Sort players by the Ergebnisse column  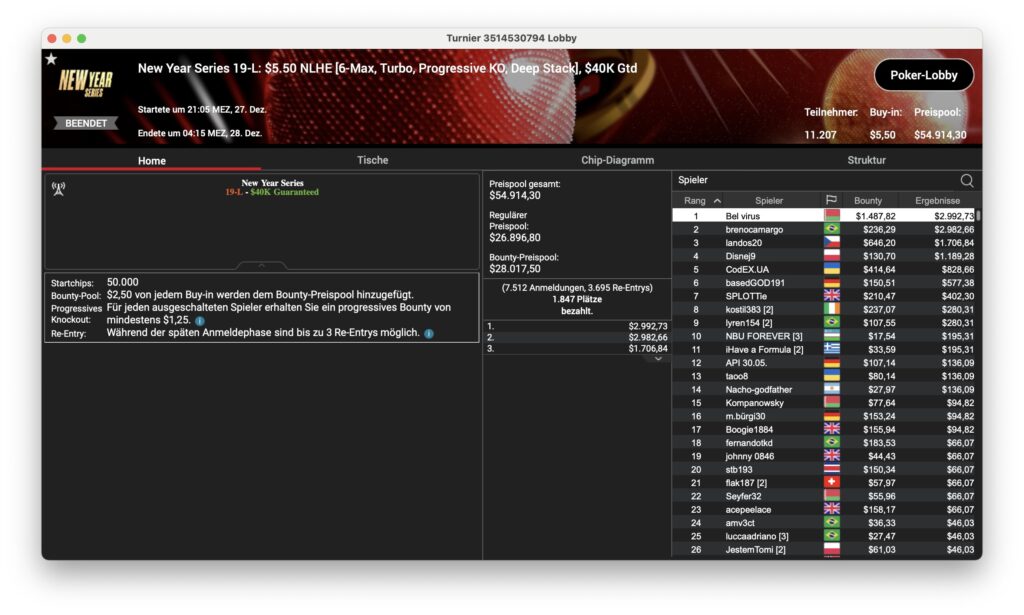click(938, 201)
